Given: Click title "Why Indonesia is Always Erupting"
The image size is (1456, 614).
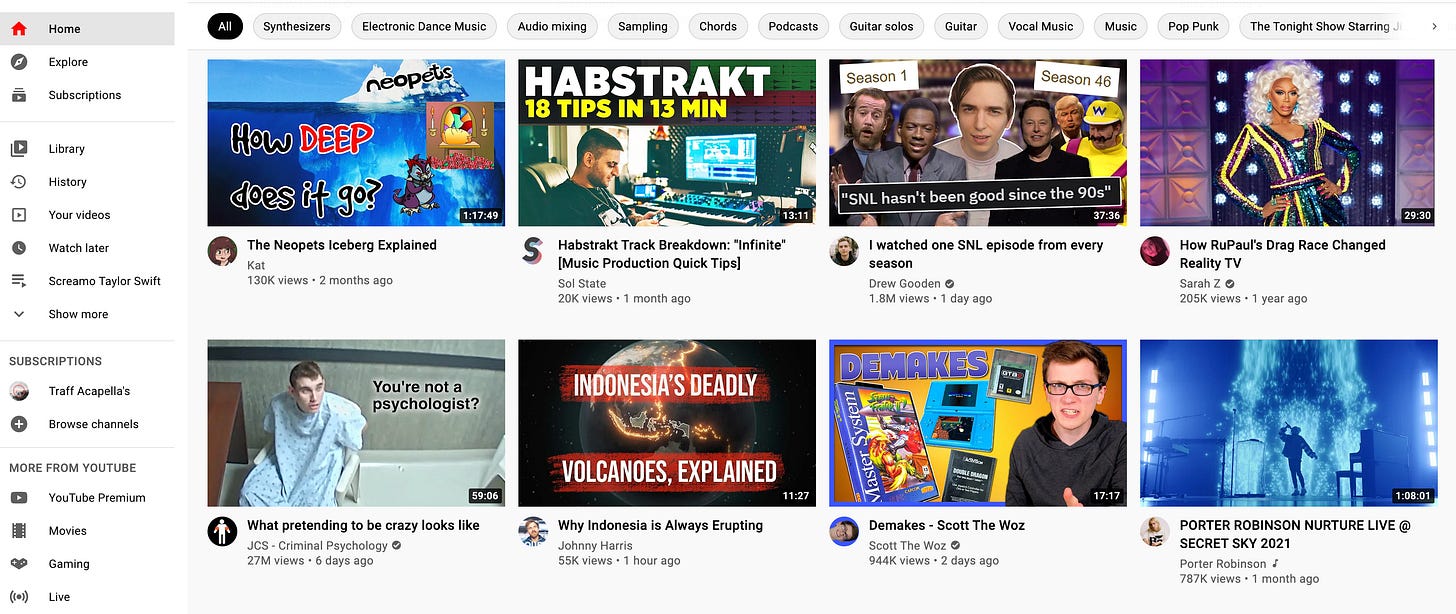Looking at the screenshot, I should click(x=660, y=525).
